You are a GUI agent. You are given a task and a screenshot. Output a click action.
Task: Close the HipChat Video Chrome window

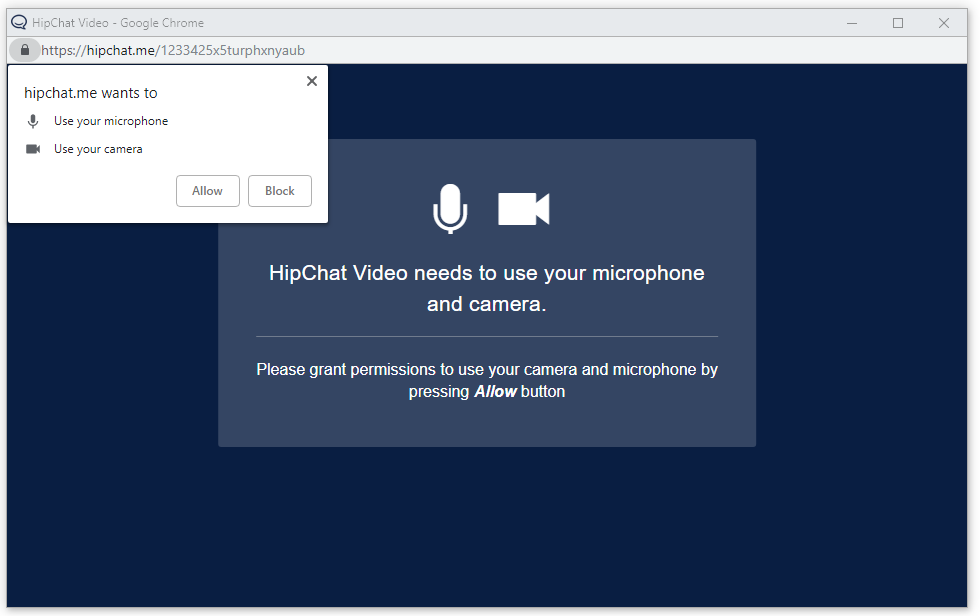pos(944,23)
